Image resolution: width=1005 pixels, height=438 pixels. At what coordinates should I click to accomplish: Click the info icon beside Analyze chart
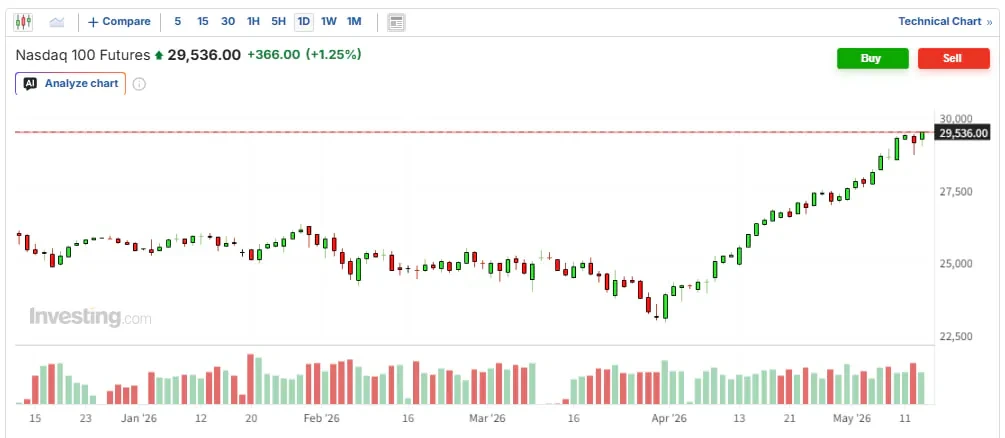tap(139, 84)
